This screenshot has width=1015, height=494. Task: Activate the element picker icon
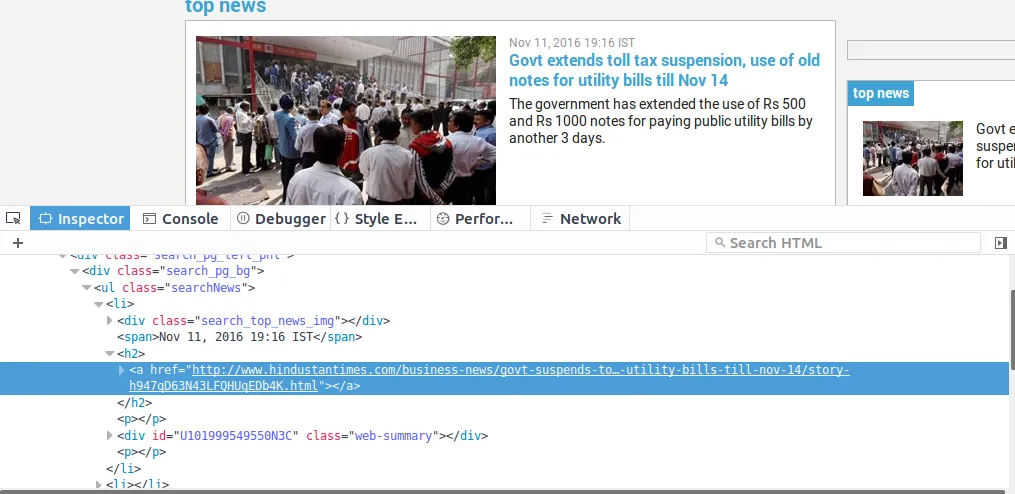pyautogui.click(x=13, y=218)
